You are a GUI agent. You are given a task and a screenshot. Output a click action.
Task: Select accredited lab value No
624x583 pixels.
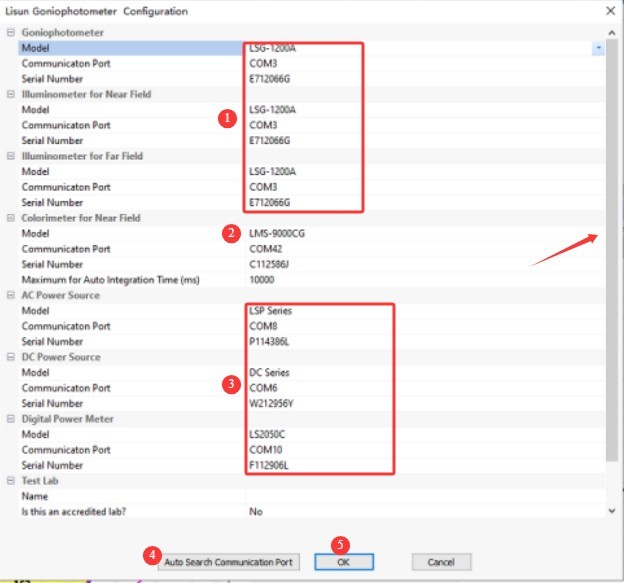(256, 512)
